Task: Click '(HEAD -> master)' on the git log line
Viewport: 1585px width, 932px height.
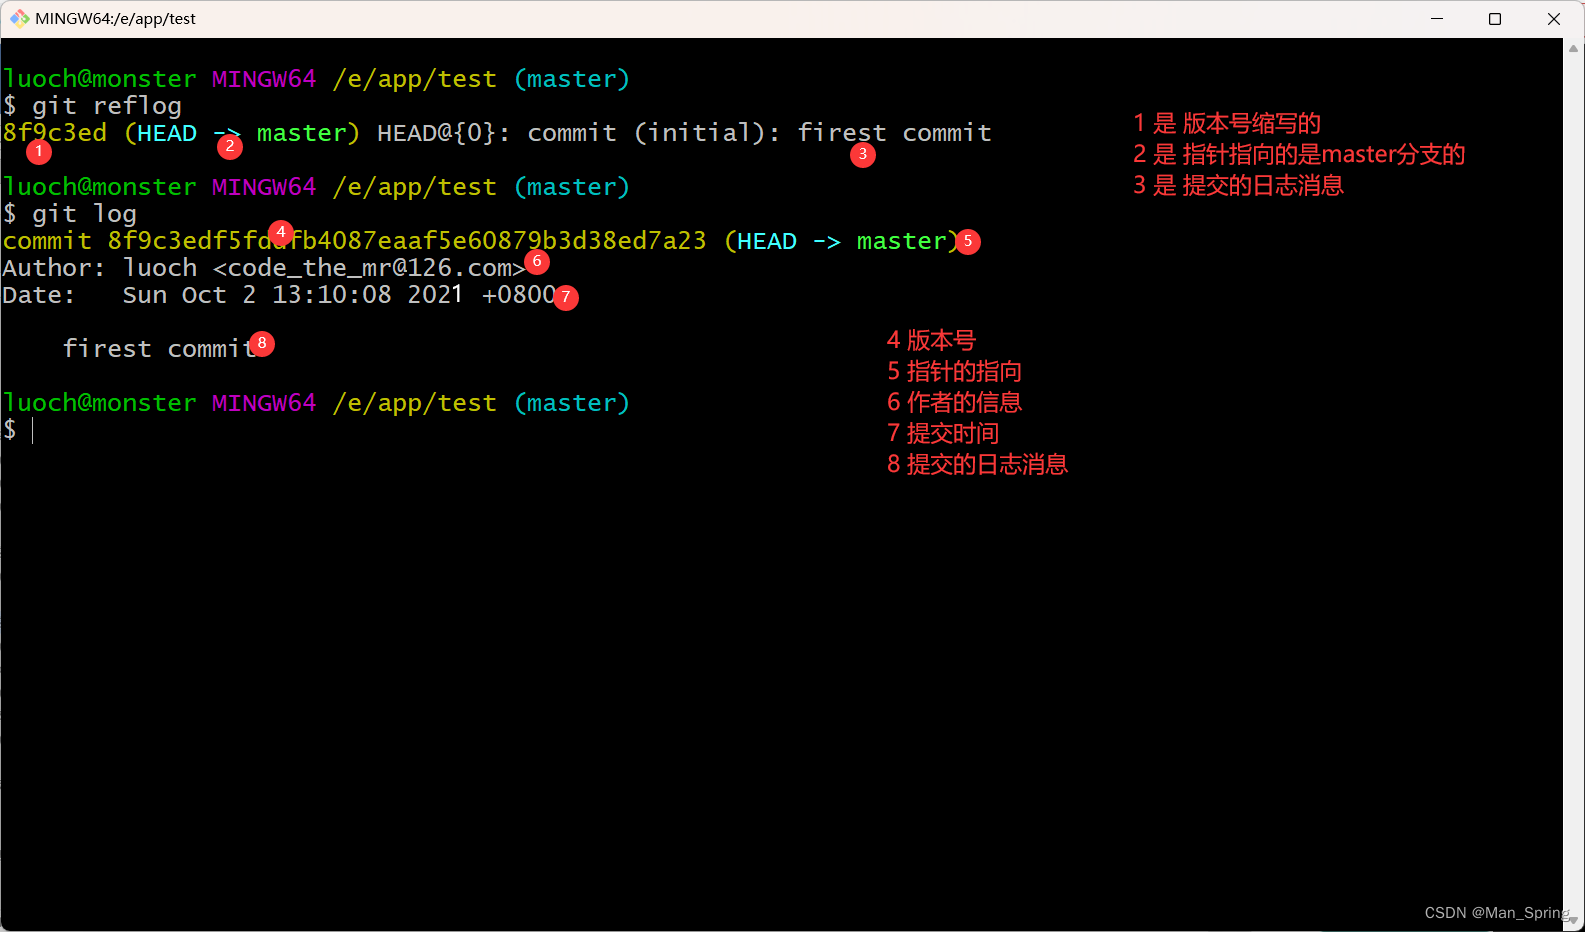Action: click(842, 241)
